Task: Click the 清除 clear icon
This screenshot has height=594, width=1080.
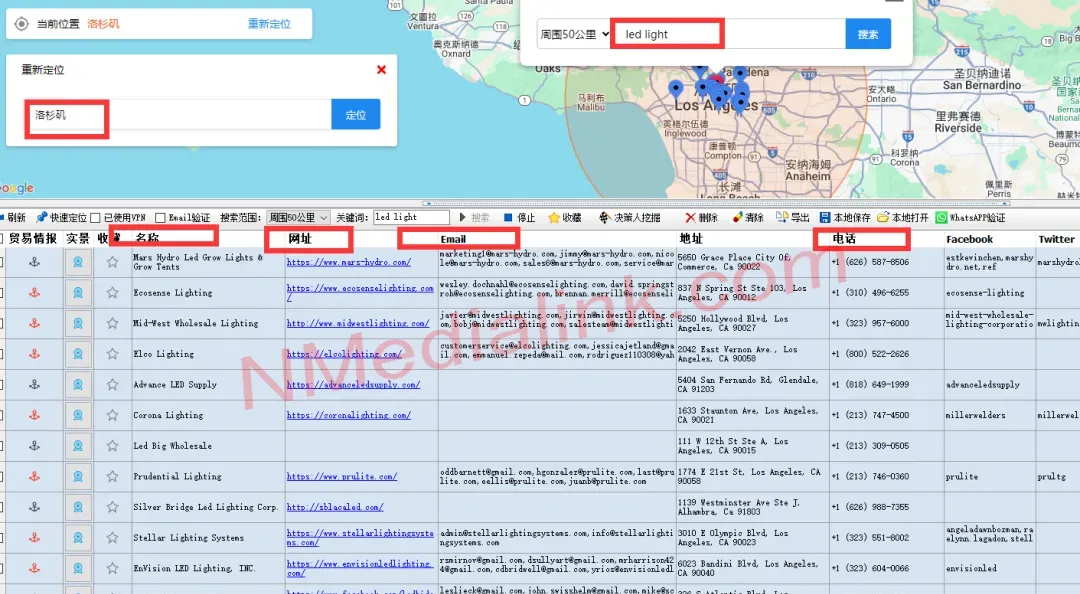Action: tap(738, 218)
